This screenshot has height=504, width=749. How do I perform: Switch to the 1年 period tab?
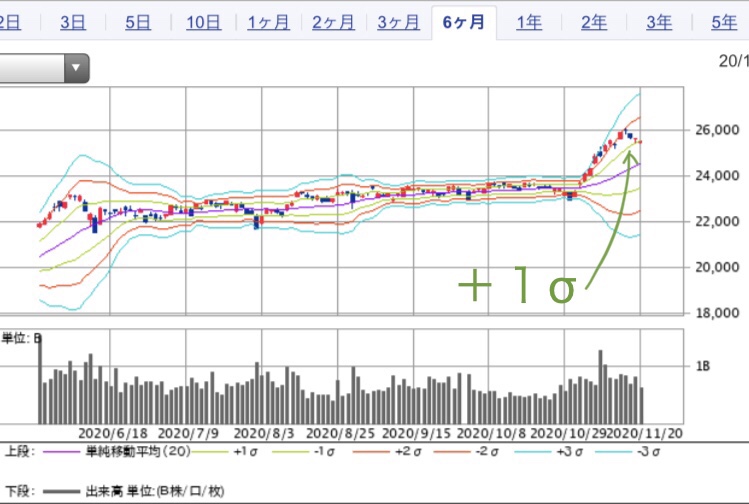529,22
